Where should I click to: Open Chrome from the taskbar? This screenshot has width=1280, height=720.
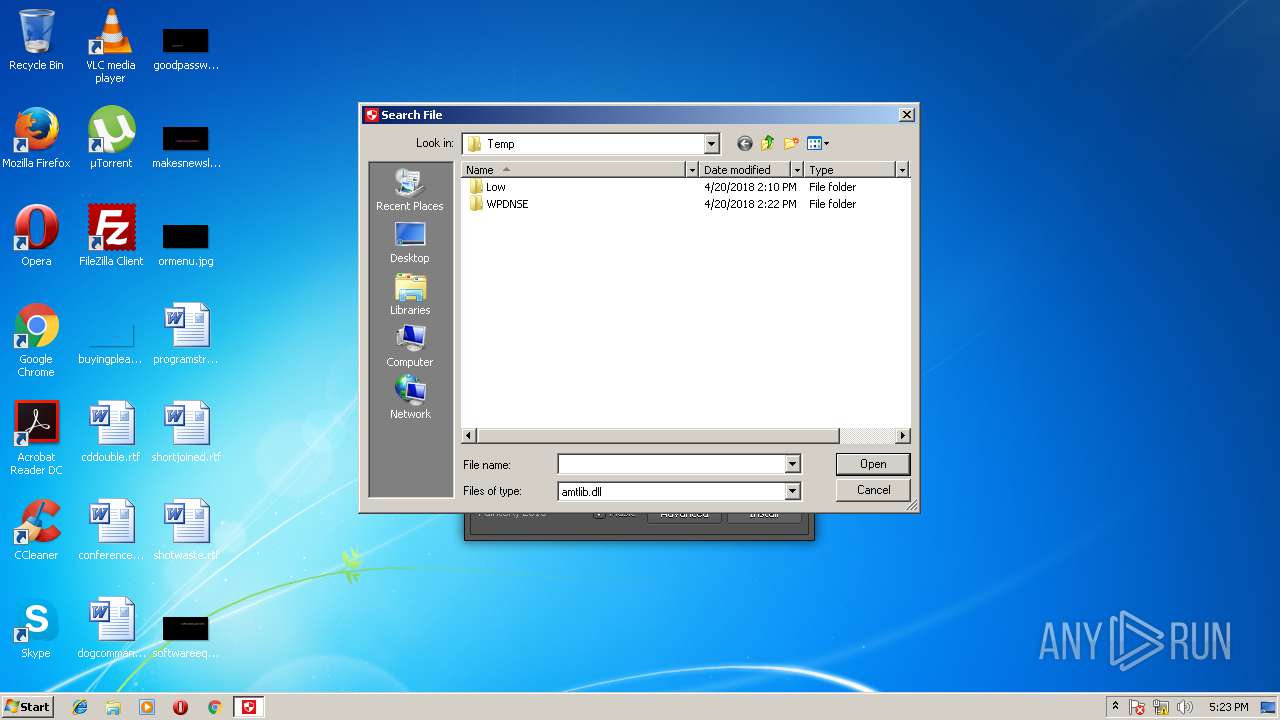[x=214, y=707]
